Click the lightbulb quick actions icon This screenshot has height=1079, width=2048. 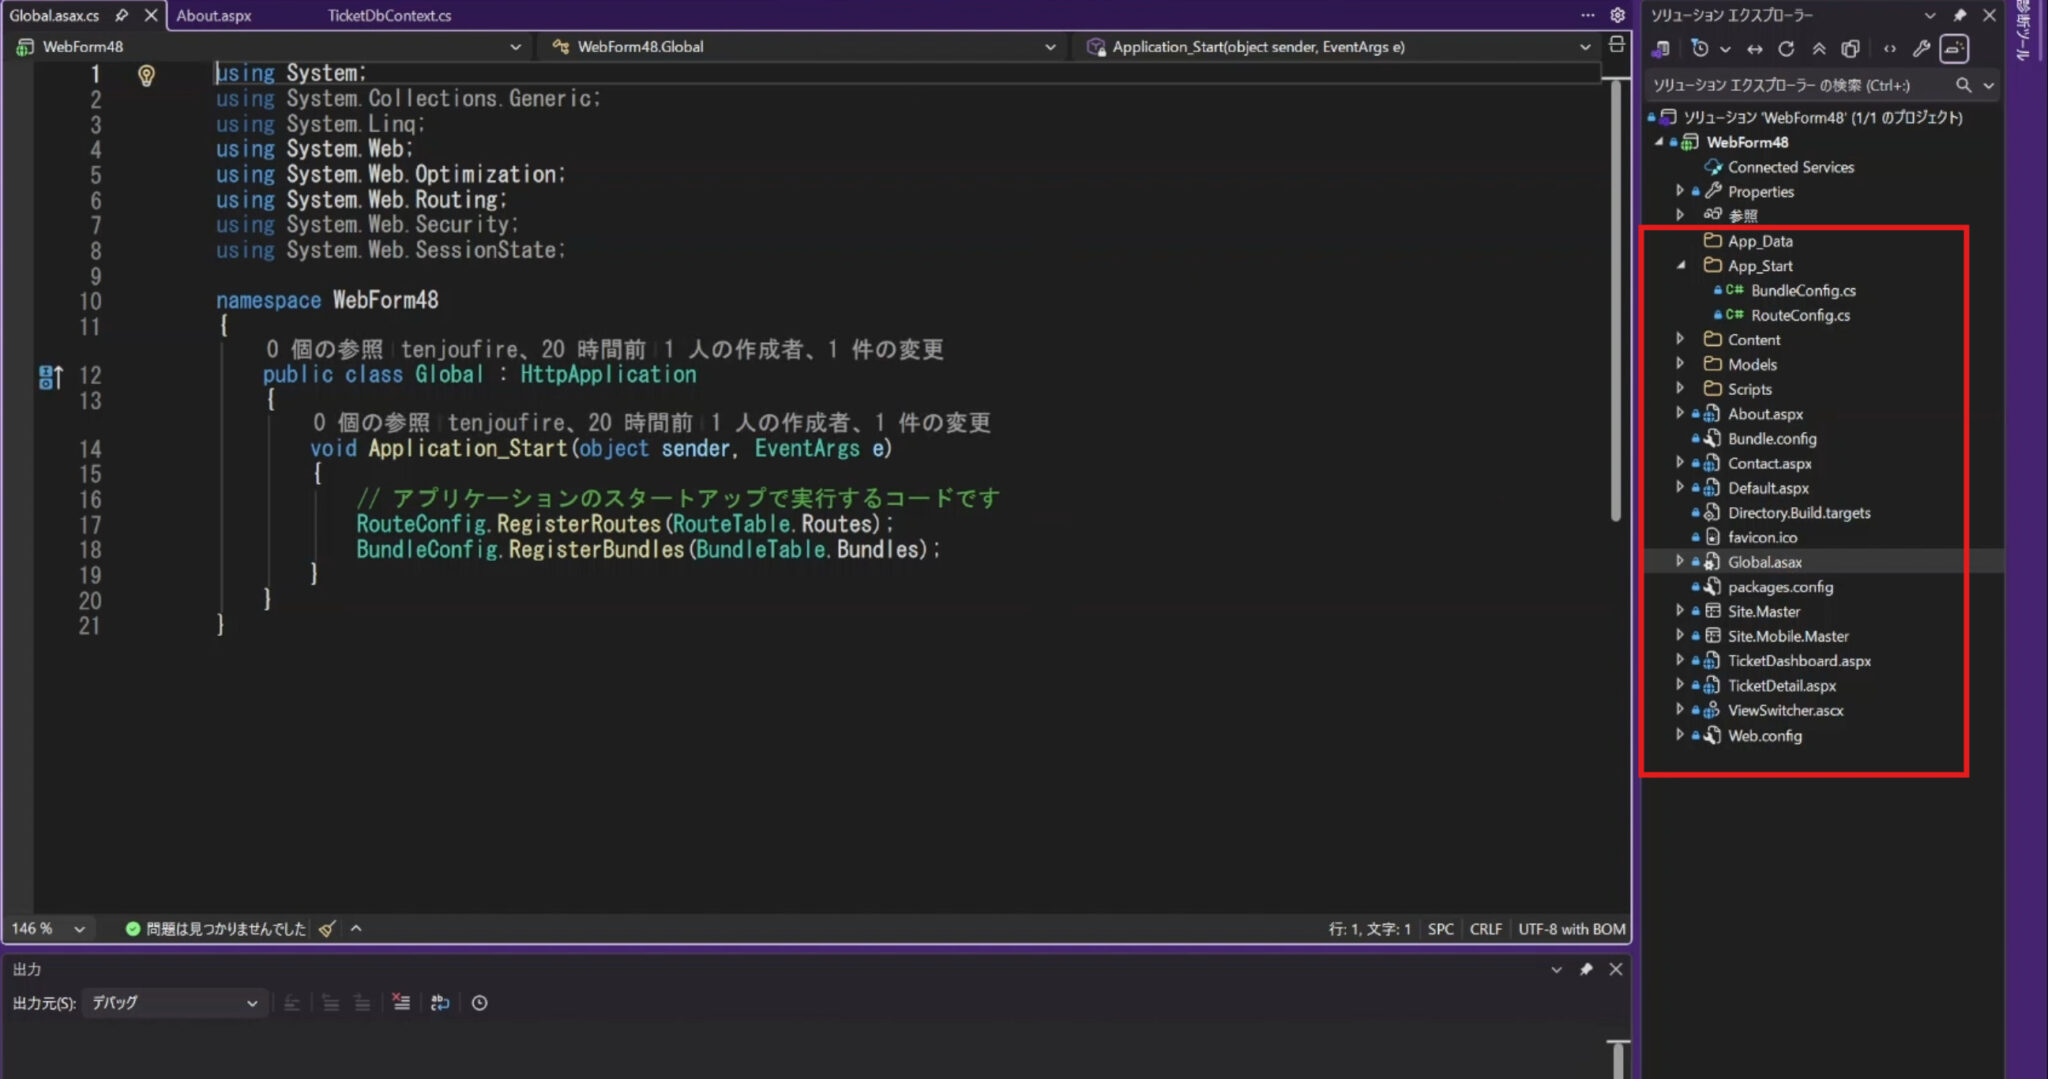[x=147, y=76]
